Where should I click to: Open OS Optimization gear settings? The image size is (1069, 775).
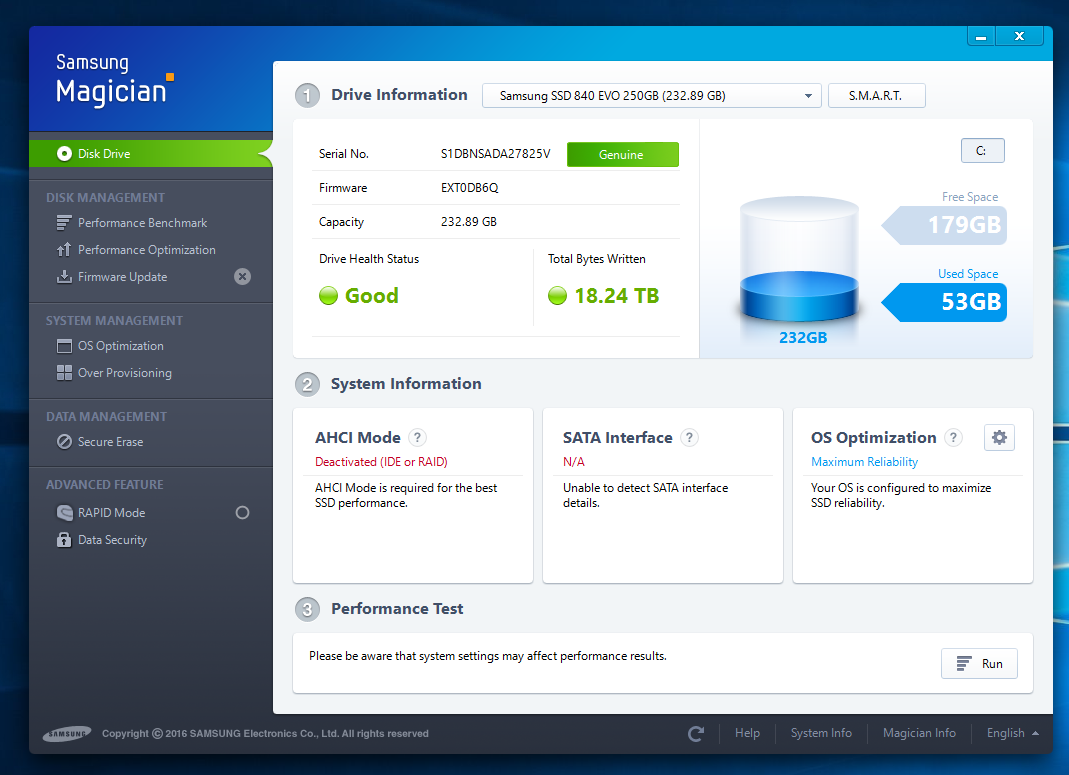pyautogui.click(x=999, y=438)
